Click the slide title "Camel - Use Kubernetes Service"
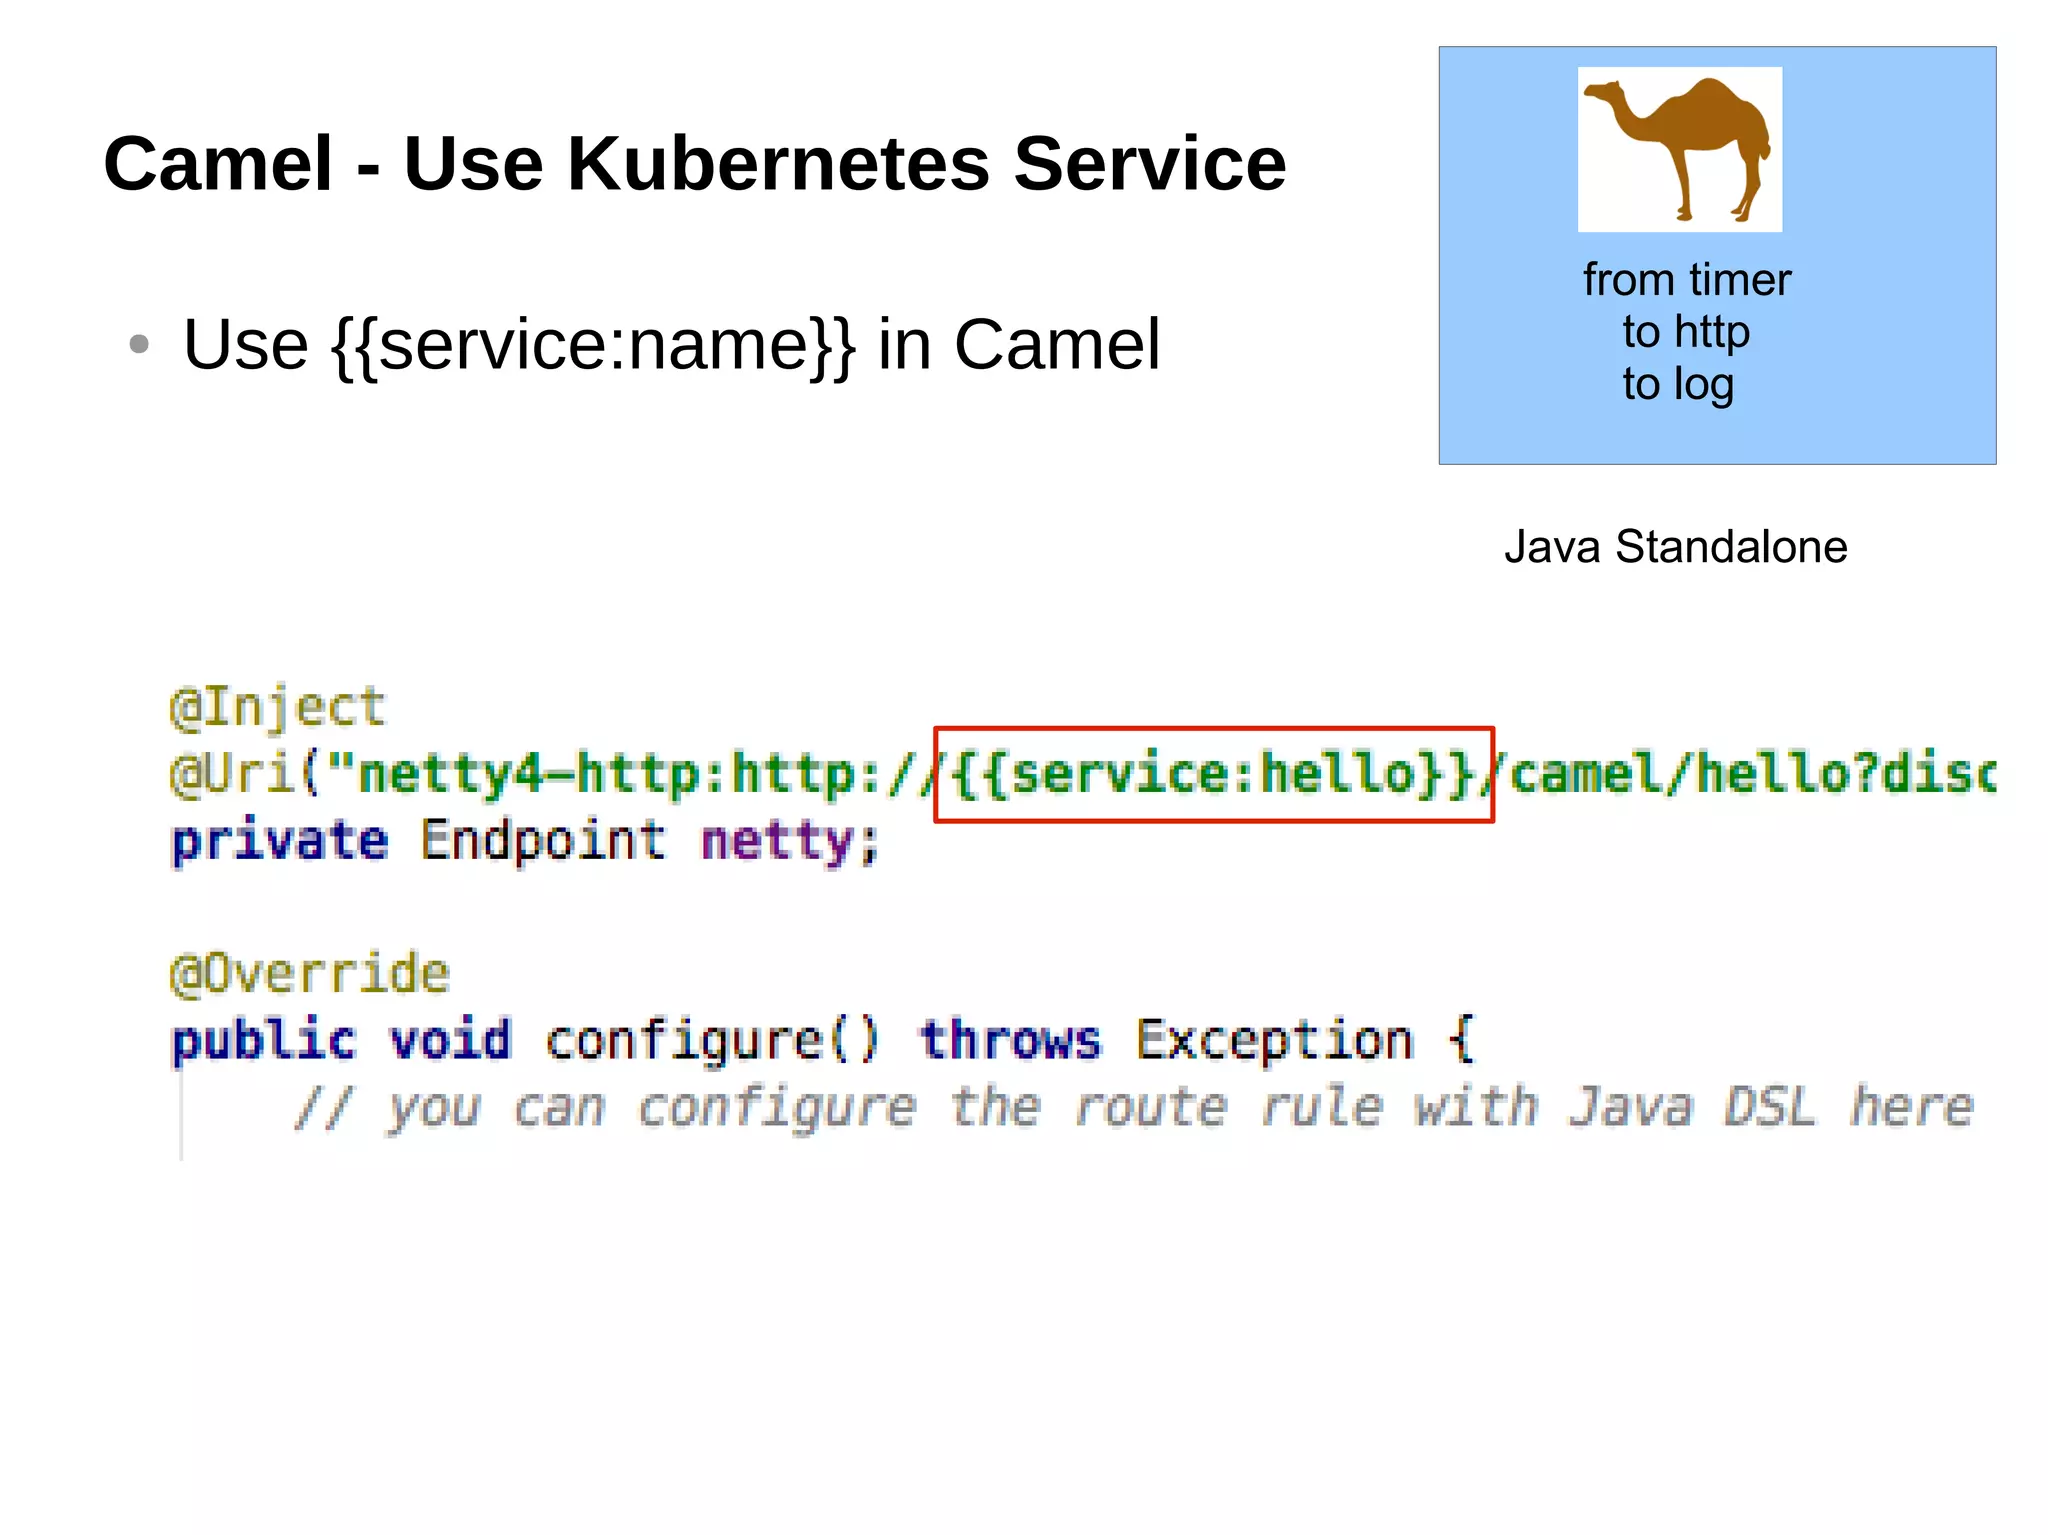The image size is (2048, 1535). tap(694, 164)
